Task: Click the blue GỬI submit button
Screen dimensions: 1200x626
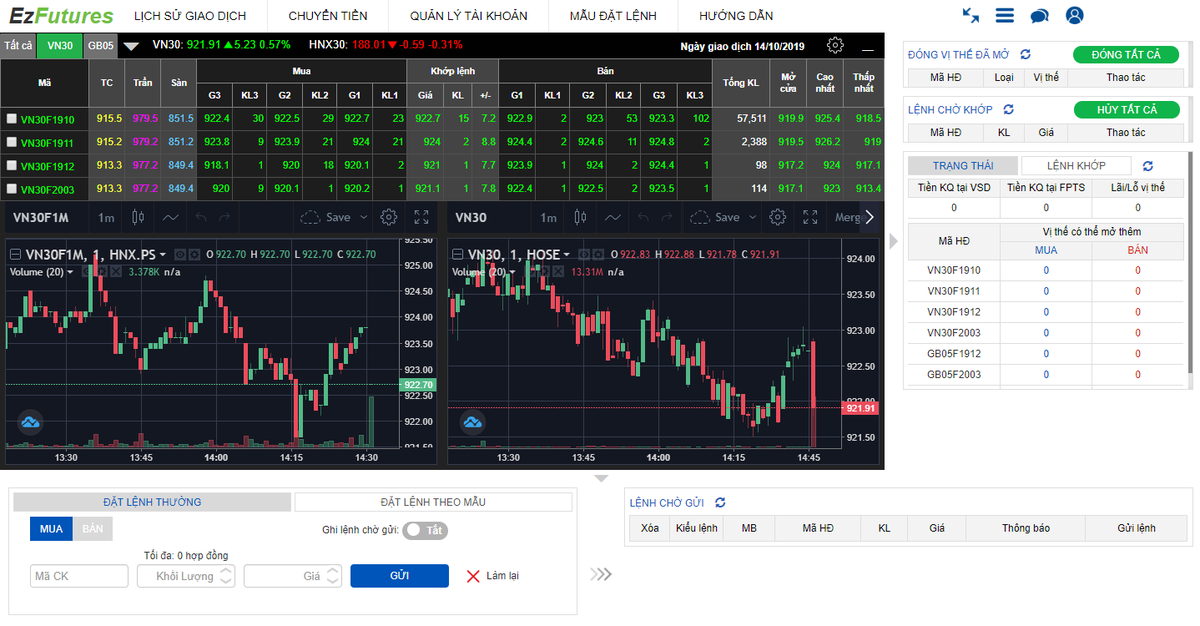Action: click(399, 576)
